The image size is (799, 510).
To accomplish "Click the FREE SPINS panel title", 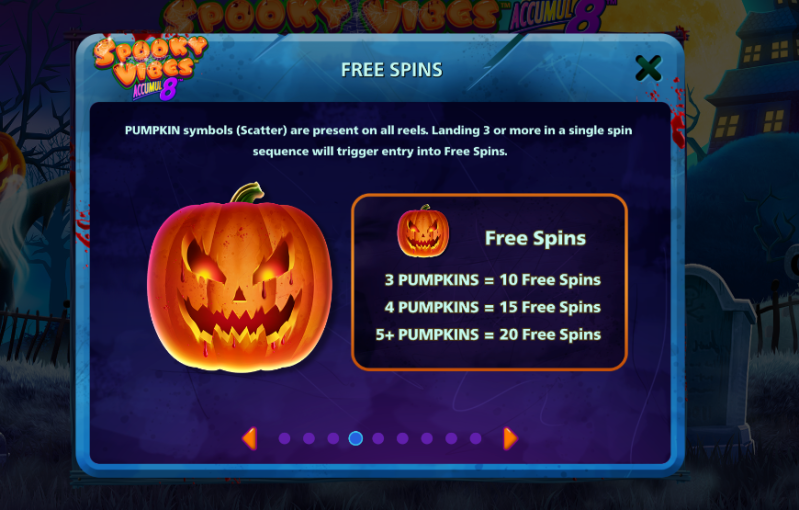I will [391, 70].
